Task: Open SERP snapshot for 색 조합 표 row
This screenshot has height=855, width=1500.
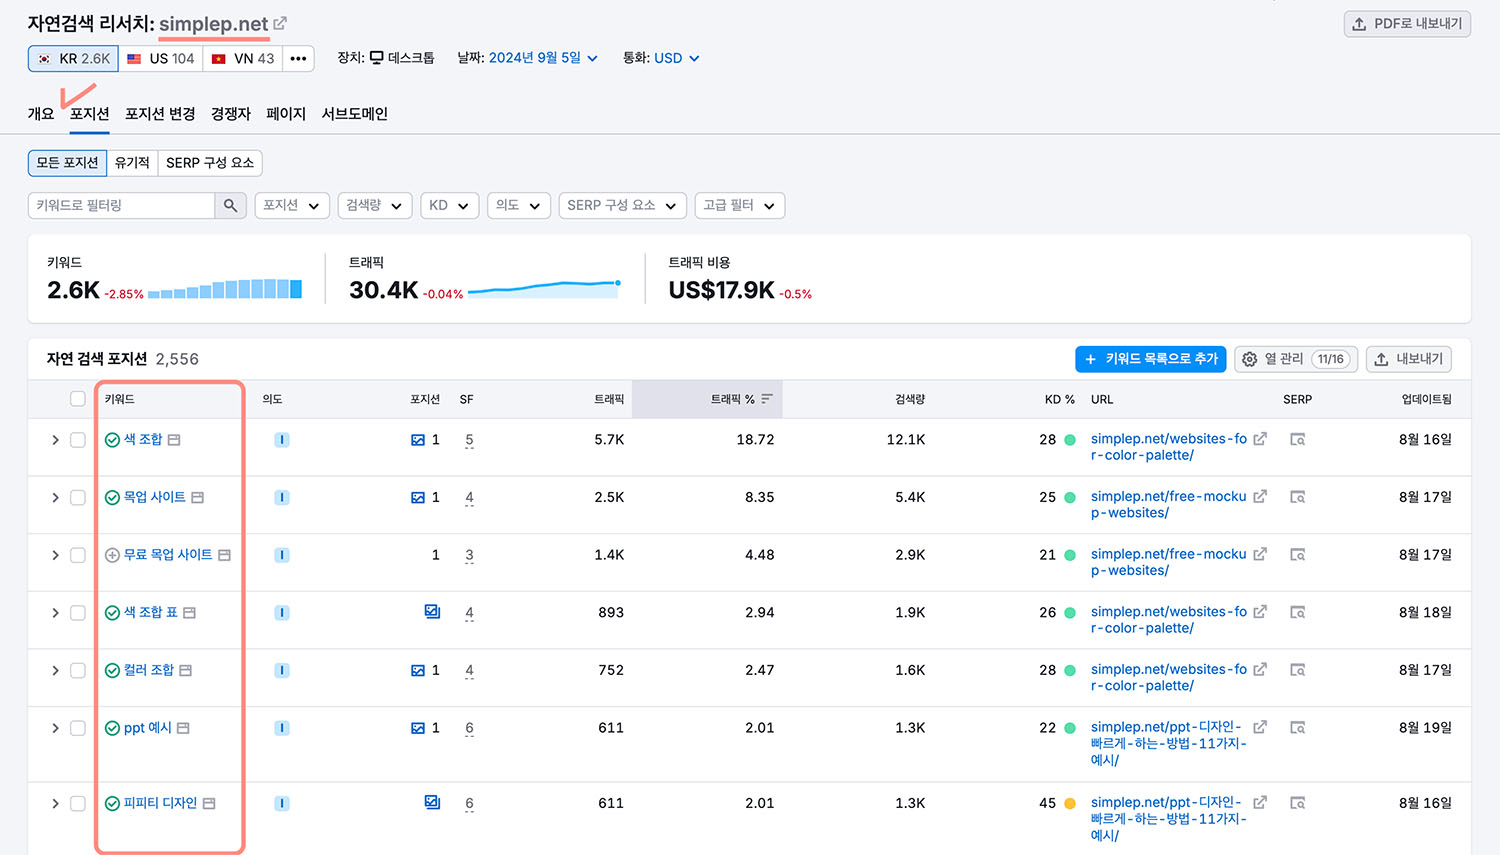Action: tap(1298, 612)
